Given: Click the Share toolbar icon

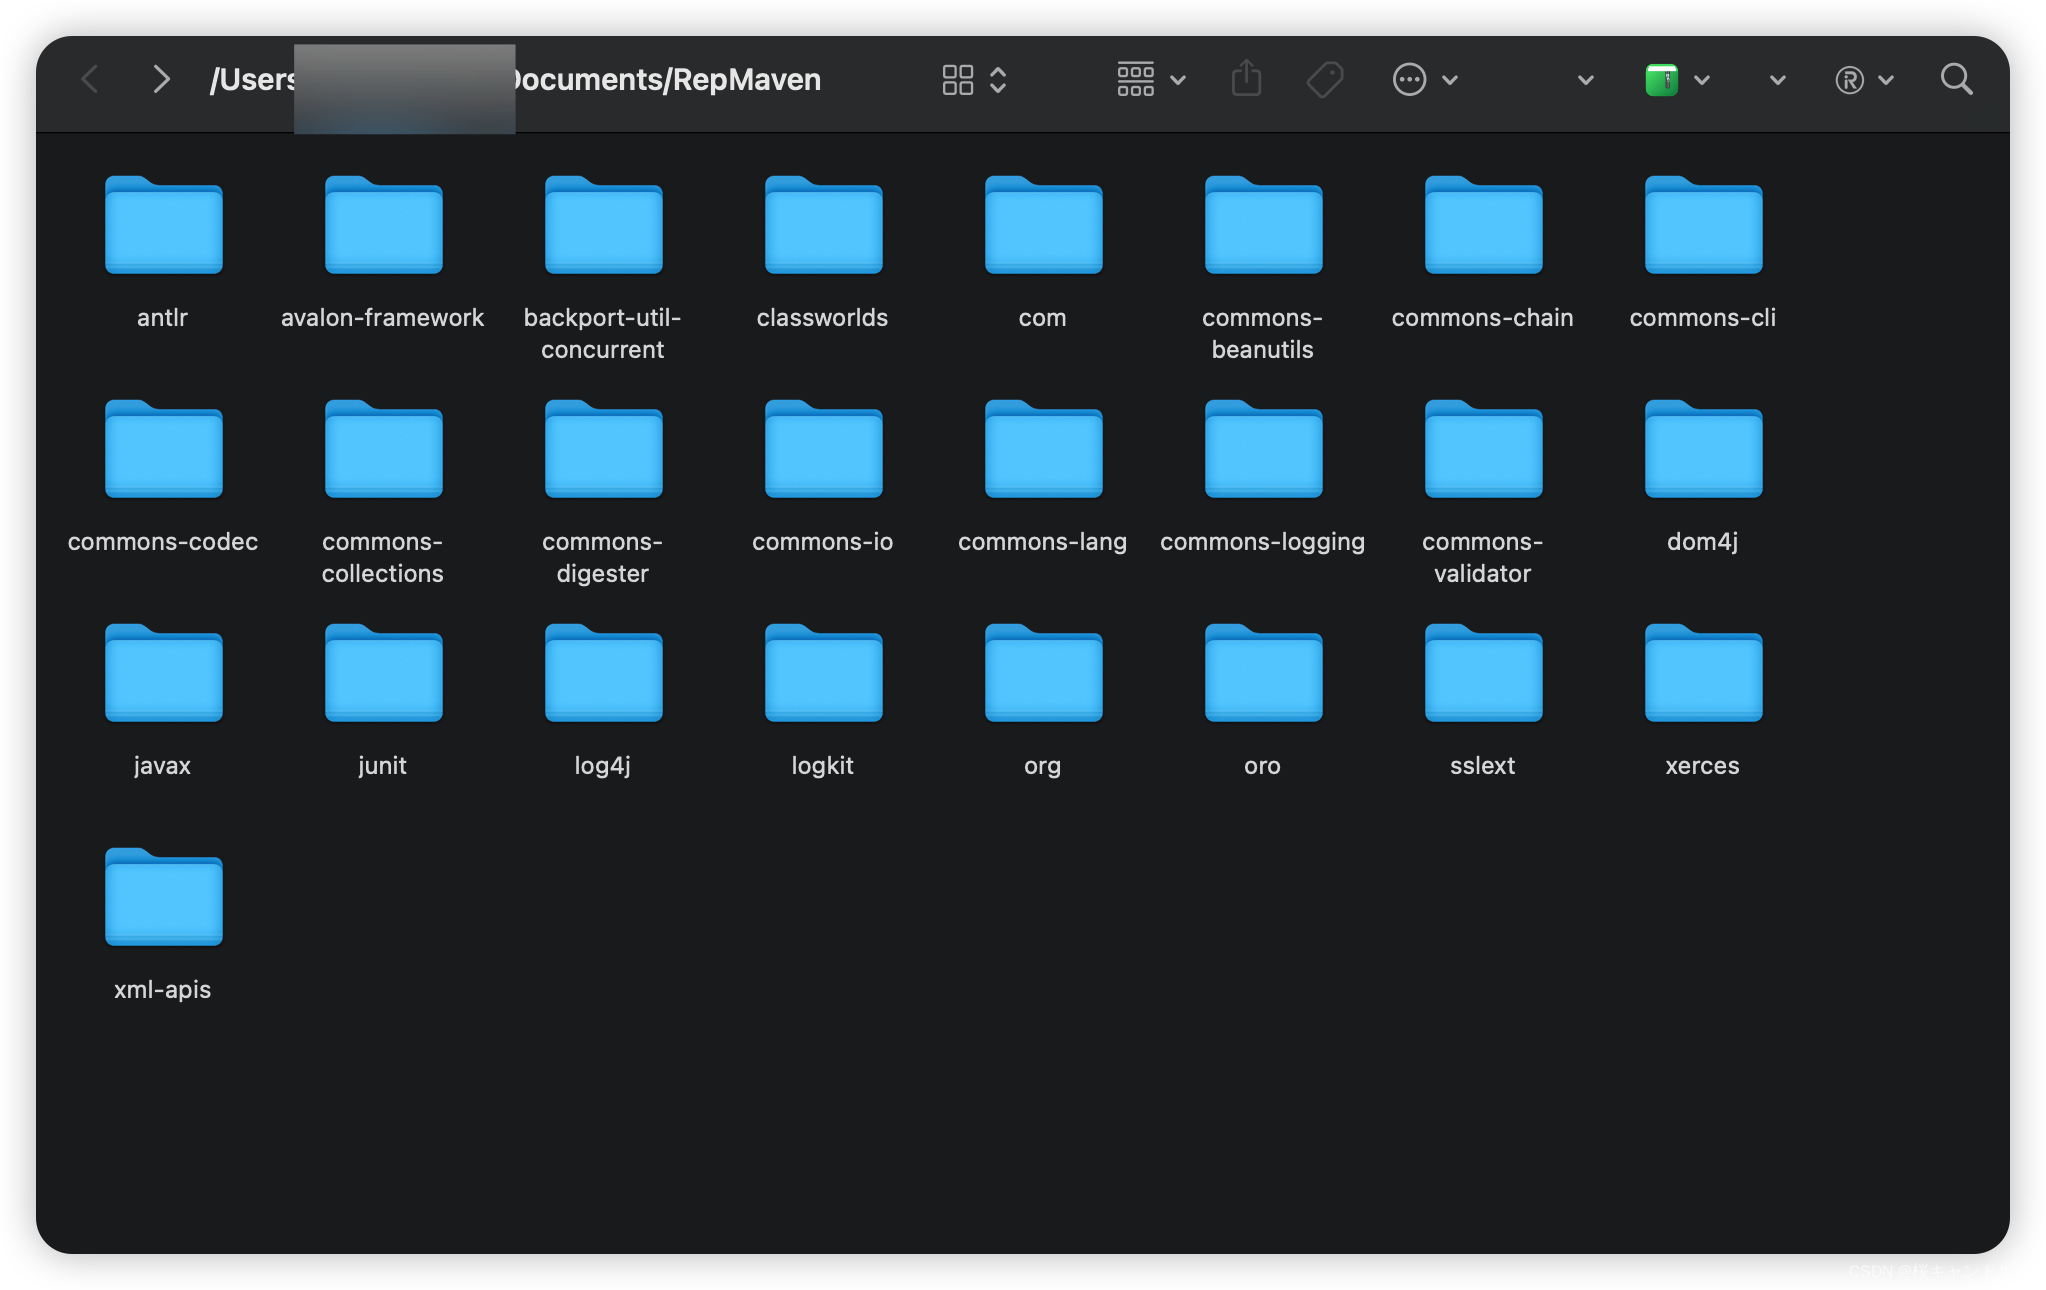Looking at the screenshot, I should [1246, 78].
